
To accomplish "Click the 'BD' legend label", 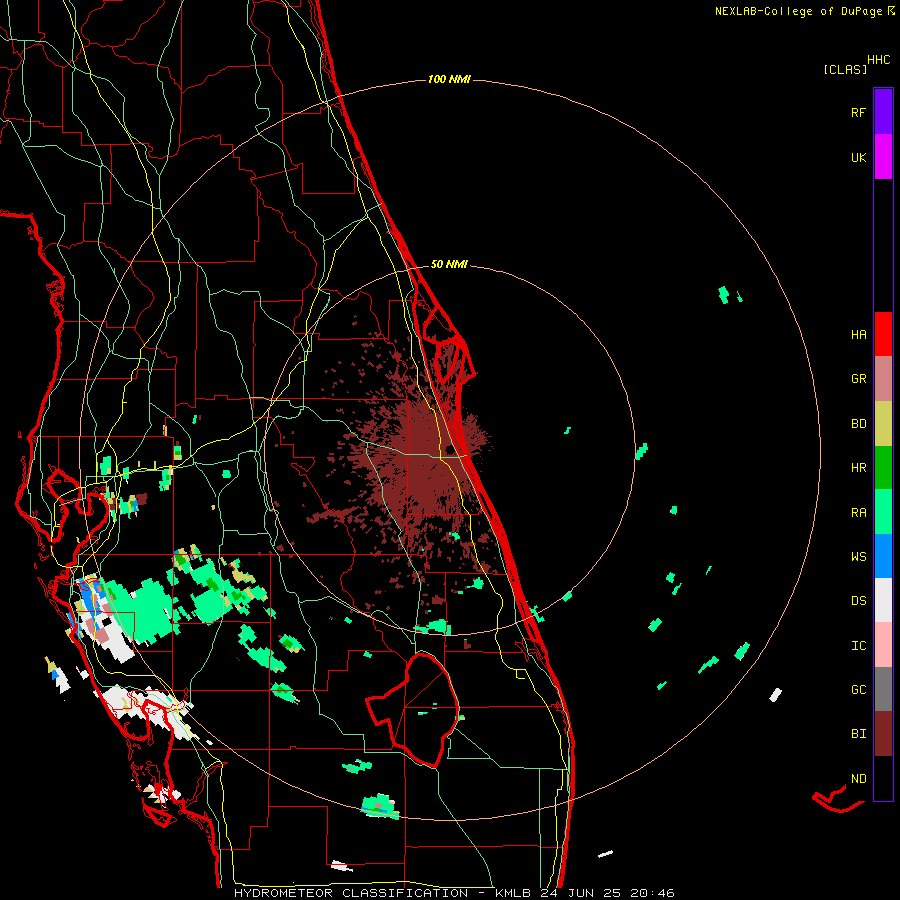I will 858,424.
